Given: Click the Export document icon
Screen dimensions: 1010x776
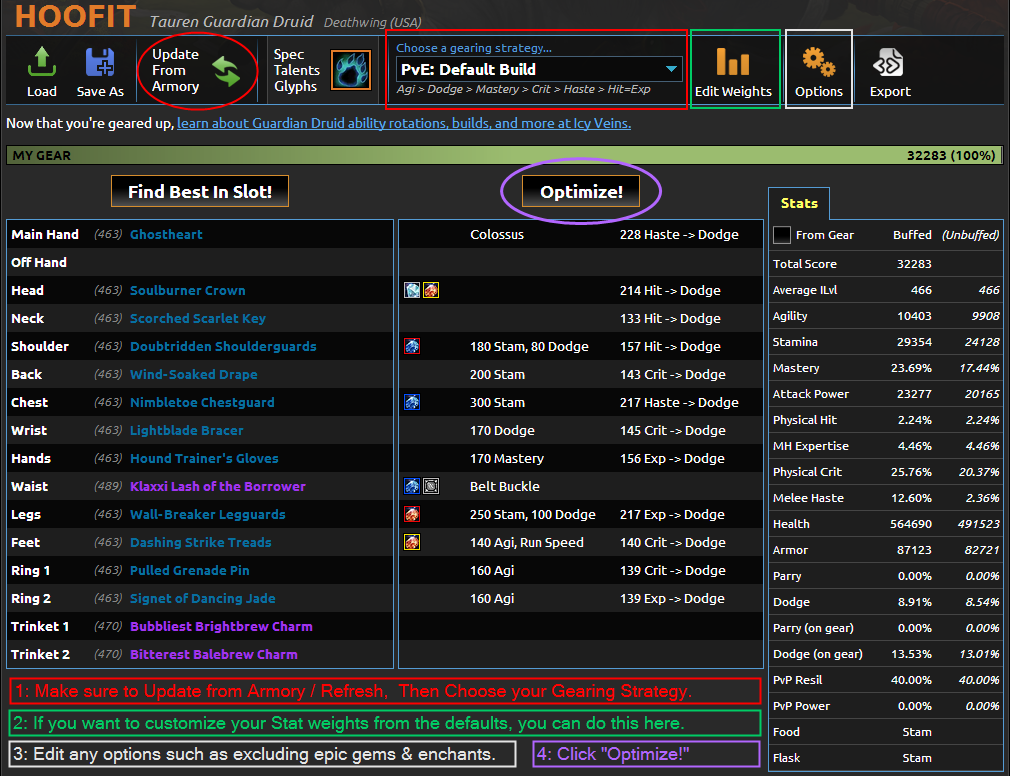Looking at the screenshot, I should pos(888,62).
